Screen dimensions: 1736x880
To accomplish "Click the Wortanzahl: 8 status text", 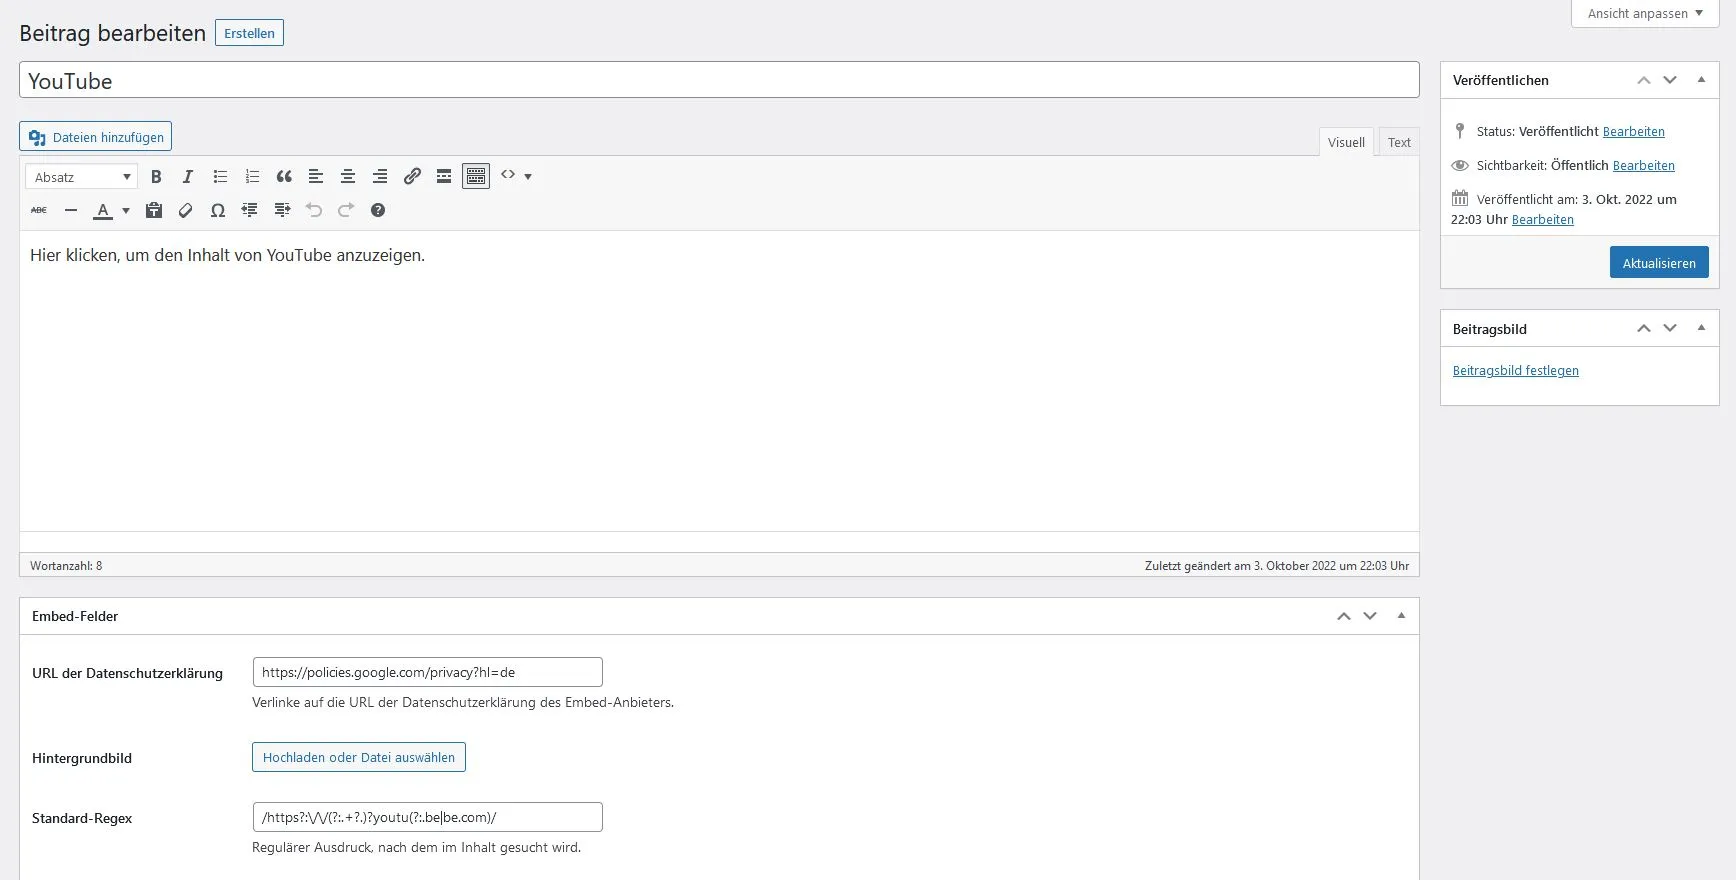I will click(66, 566).
